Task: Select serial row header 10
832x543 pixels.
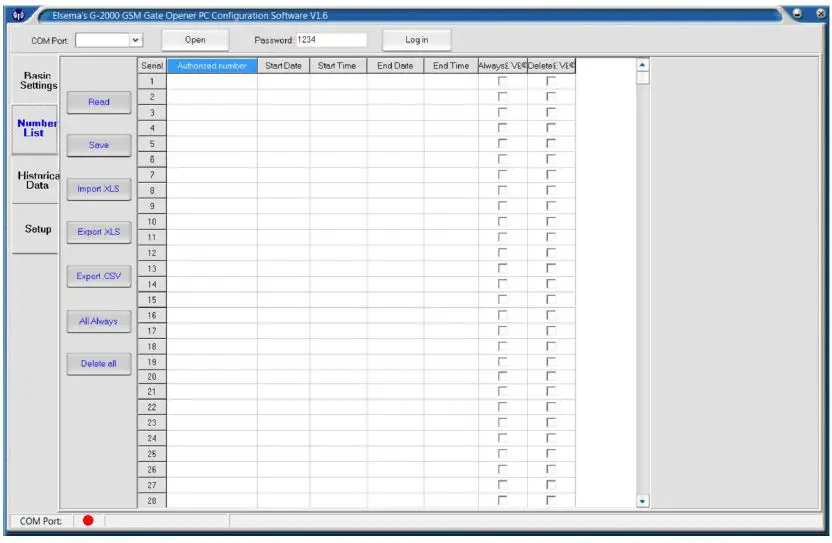Action: coord(152,221)
